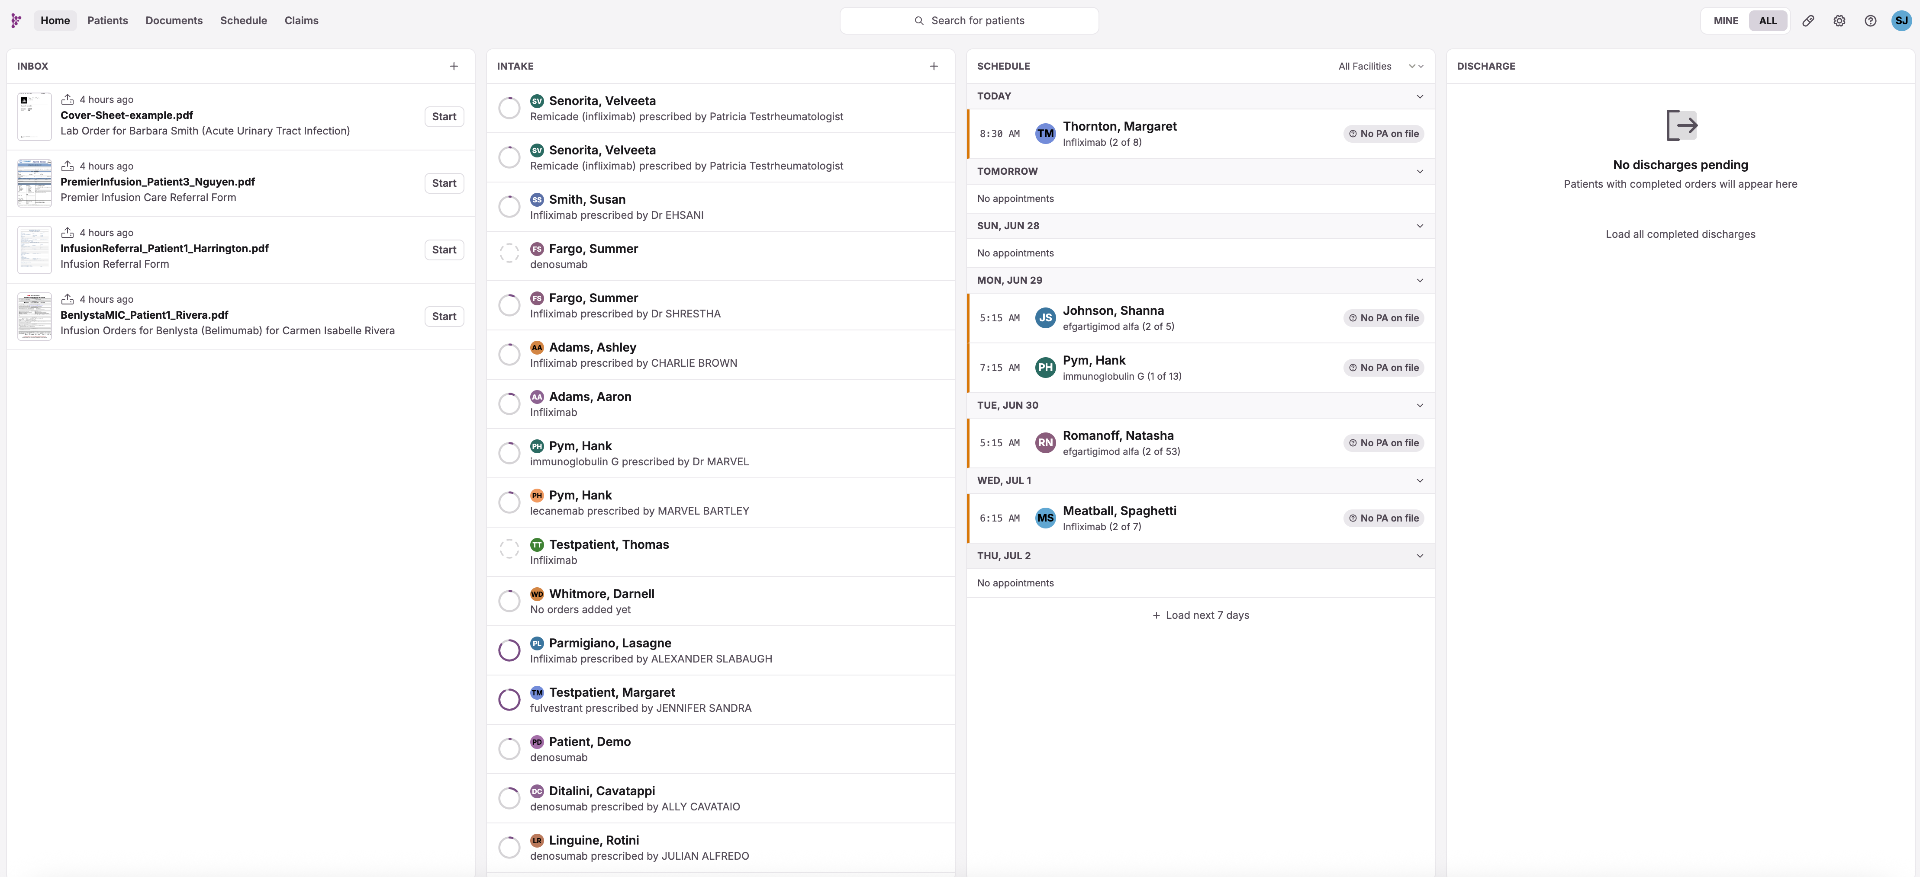The image size is (1920, 877).
Task: Switch filter to MINE
Action: click(1725, 20)
